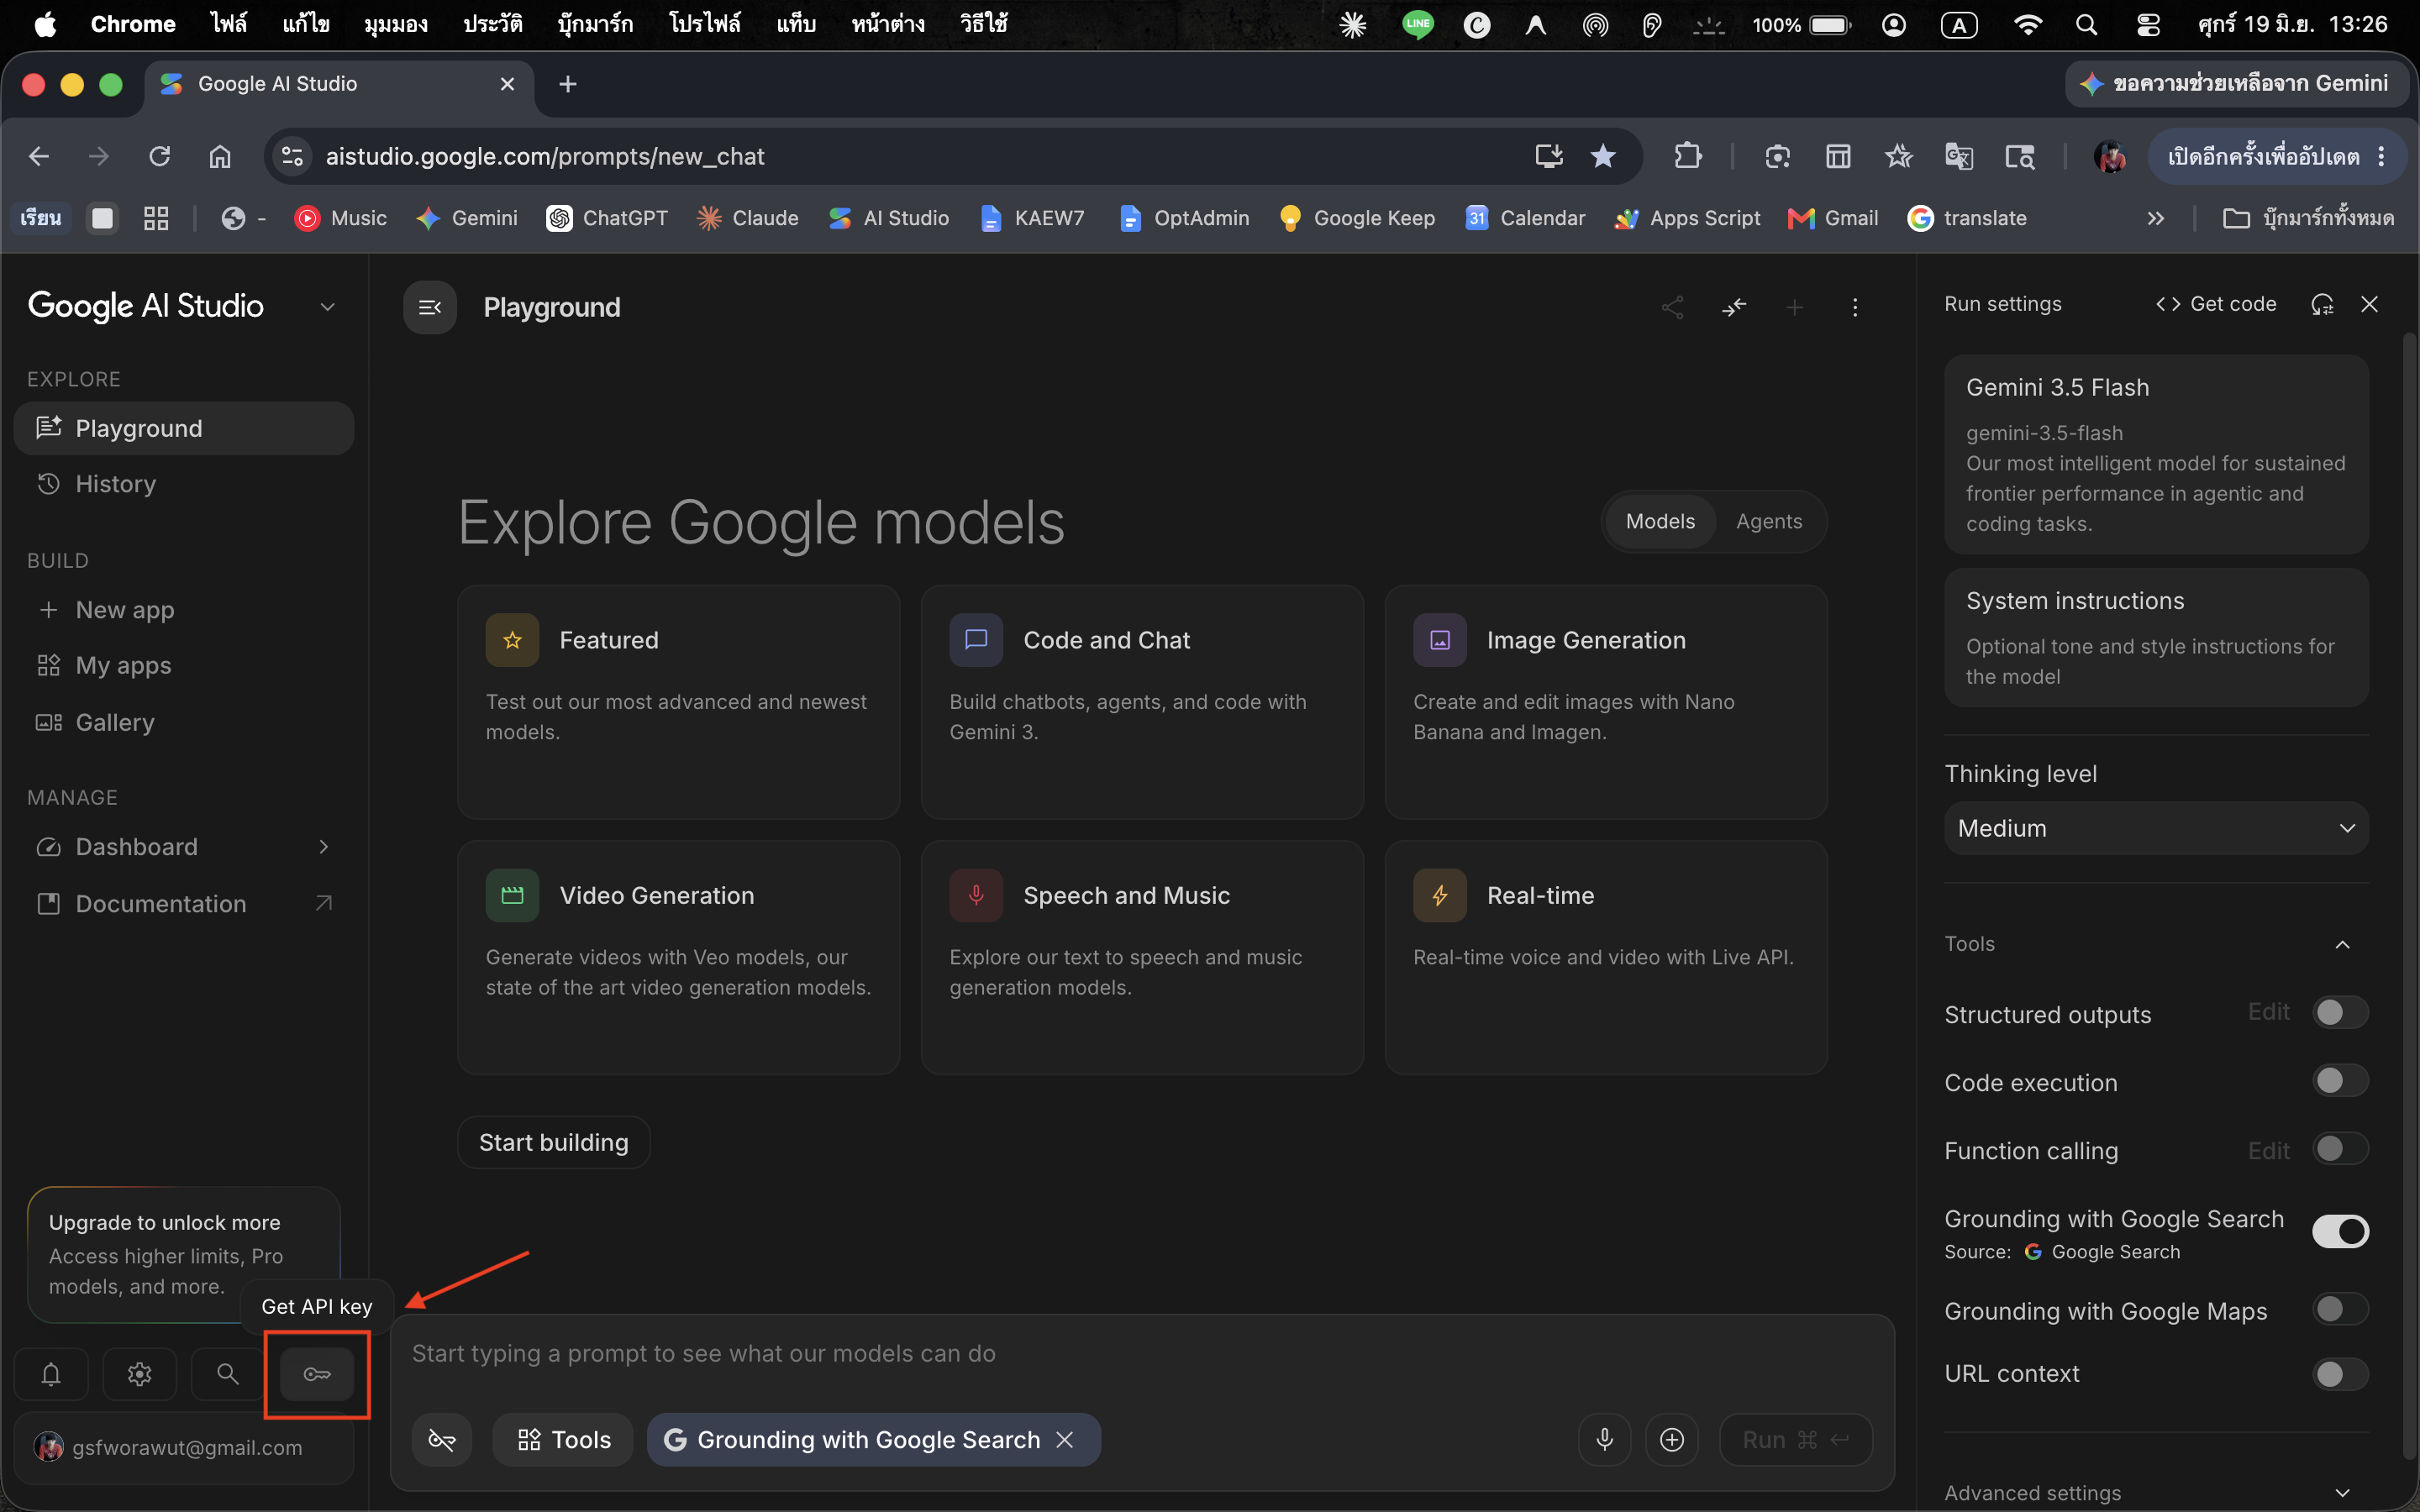The height and width of the screenshot is (1512, 2420).
Task: Click the add media plus-circle icon
Action: point(1672,1439)
